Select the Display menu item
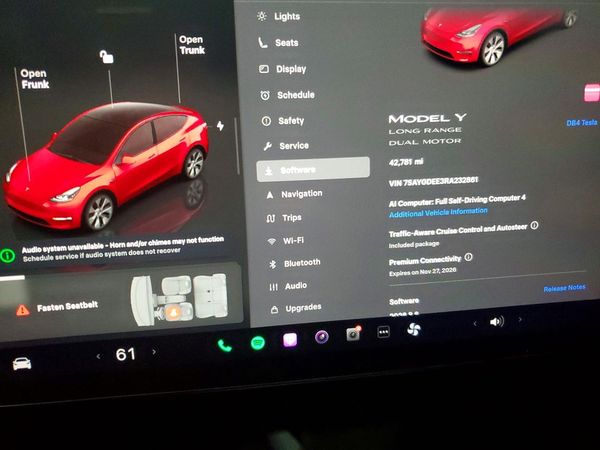Viewport: 600px width, 450px height. click(x=283, y=69)
